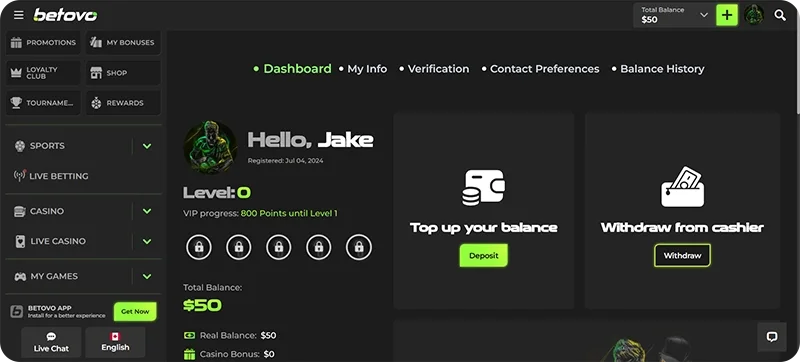Click 'Registered: Jul 04, 2024' text
This screenshot has width=800, height=362.
click(285, 161)
